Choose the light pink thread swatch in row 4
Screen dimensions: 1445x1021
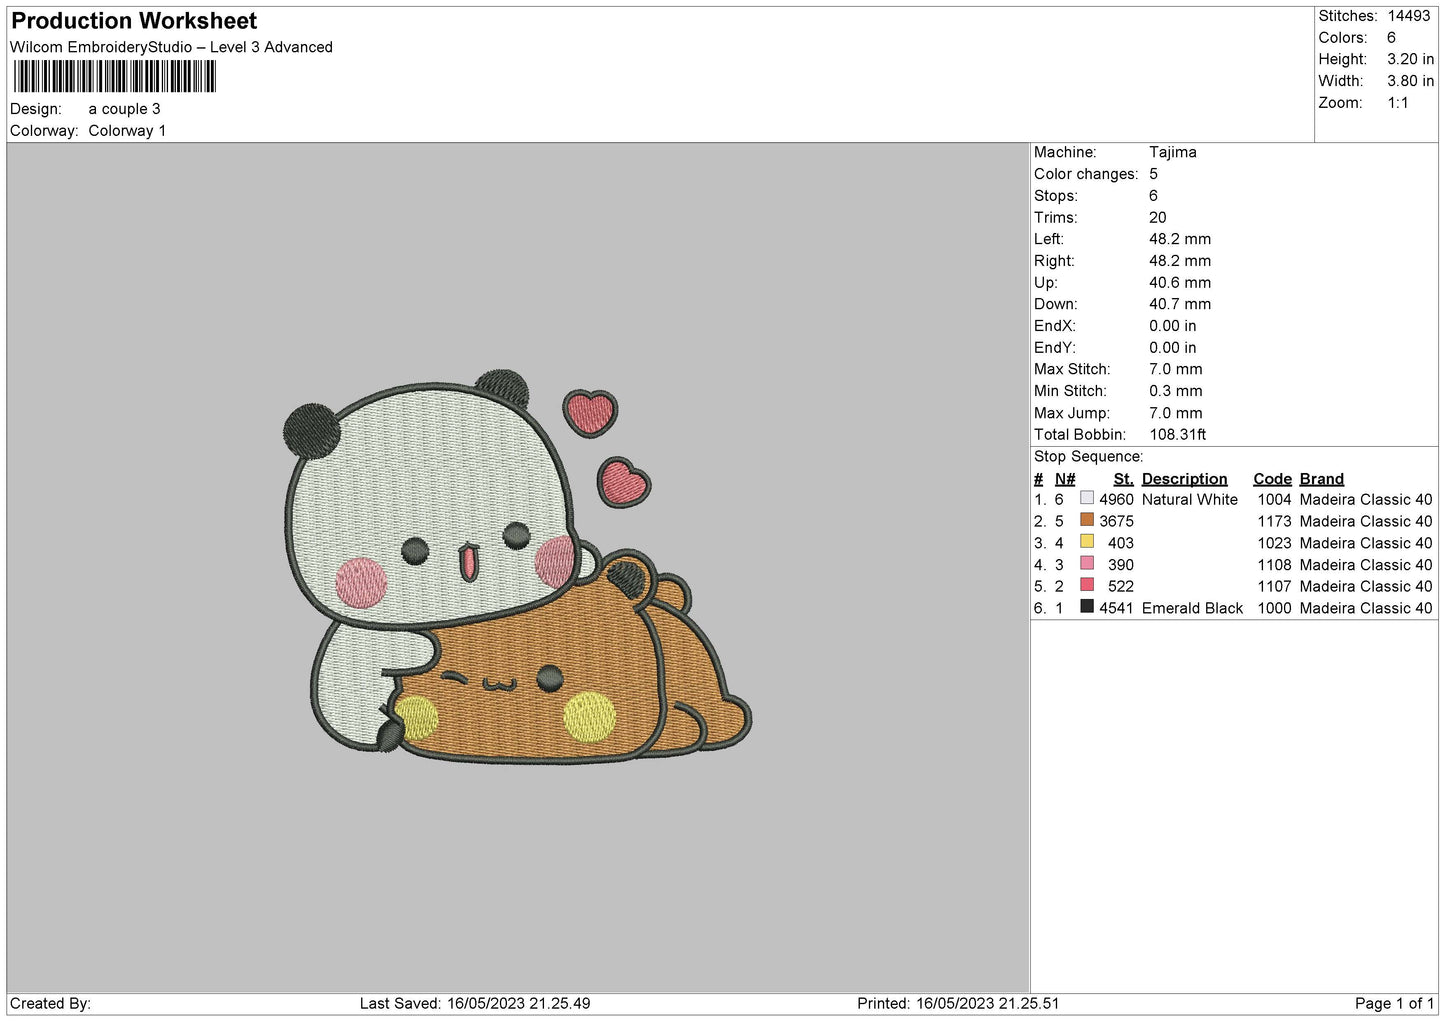point(1086,564)
